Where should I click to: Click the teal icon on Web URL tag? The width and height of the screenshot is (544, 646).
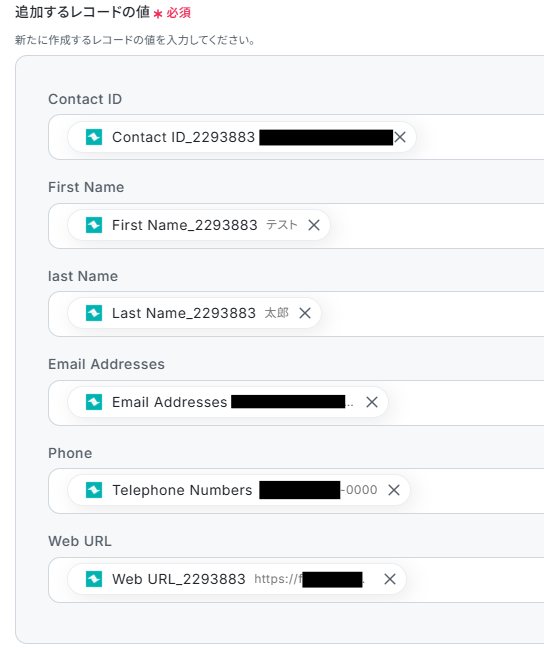pyautogui.click(x=94, y=579)
